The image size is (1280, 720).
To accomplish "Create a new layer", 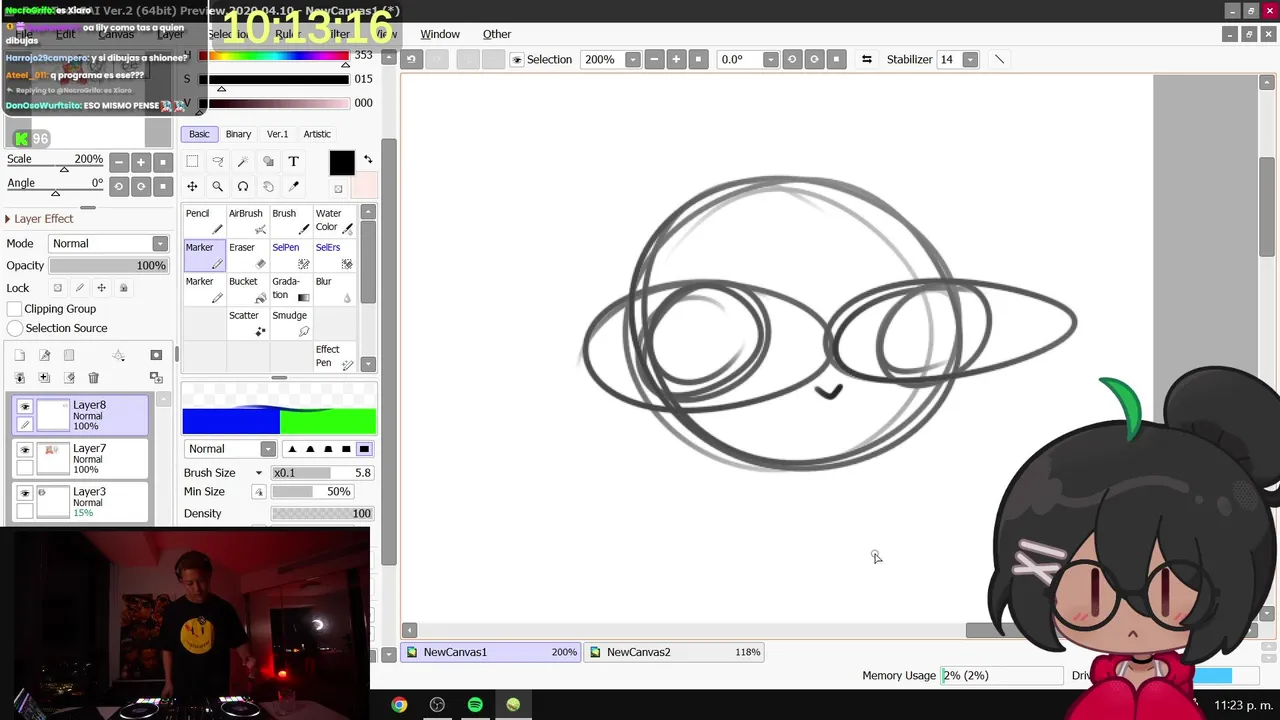I will [x=19, y=355].
